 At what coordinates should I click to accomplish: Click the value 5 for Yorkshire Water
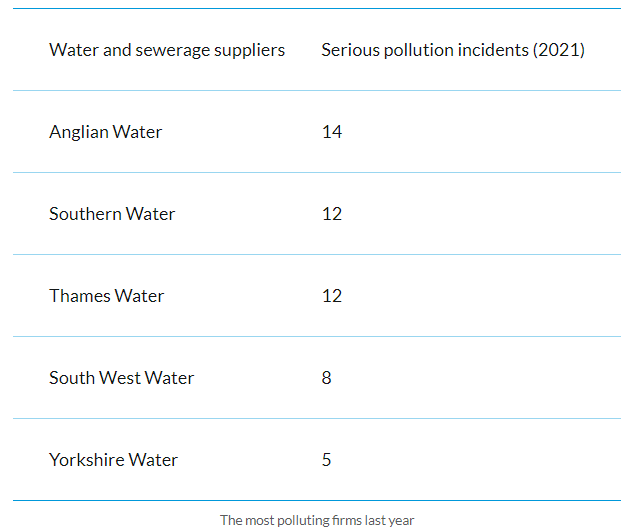pos(327,460)
